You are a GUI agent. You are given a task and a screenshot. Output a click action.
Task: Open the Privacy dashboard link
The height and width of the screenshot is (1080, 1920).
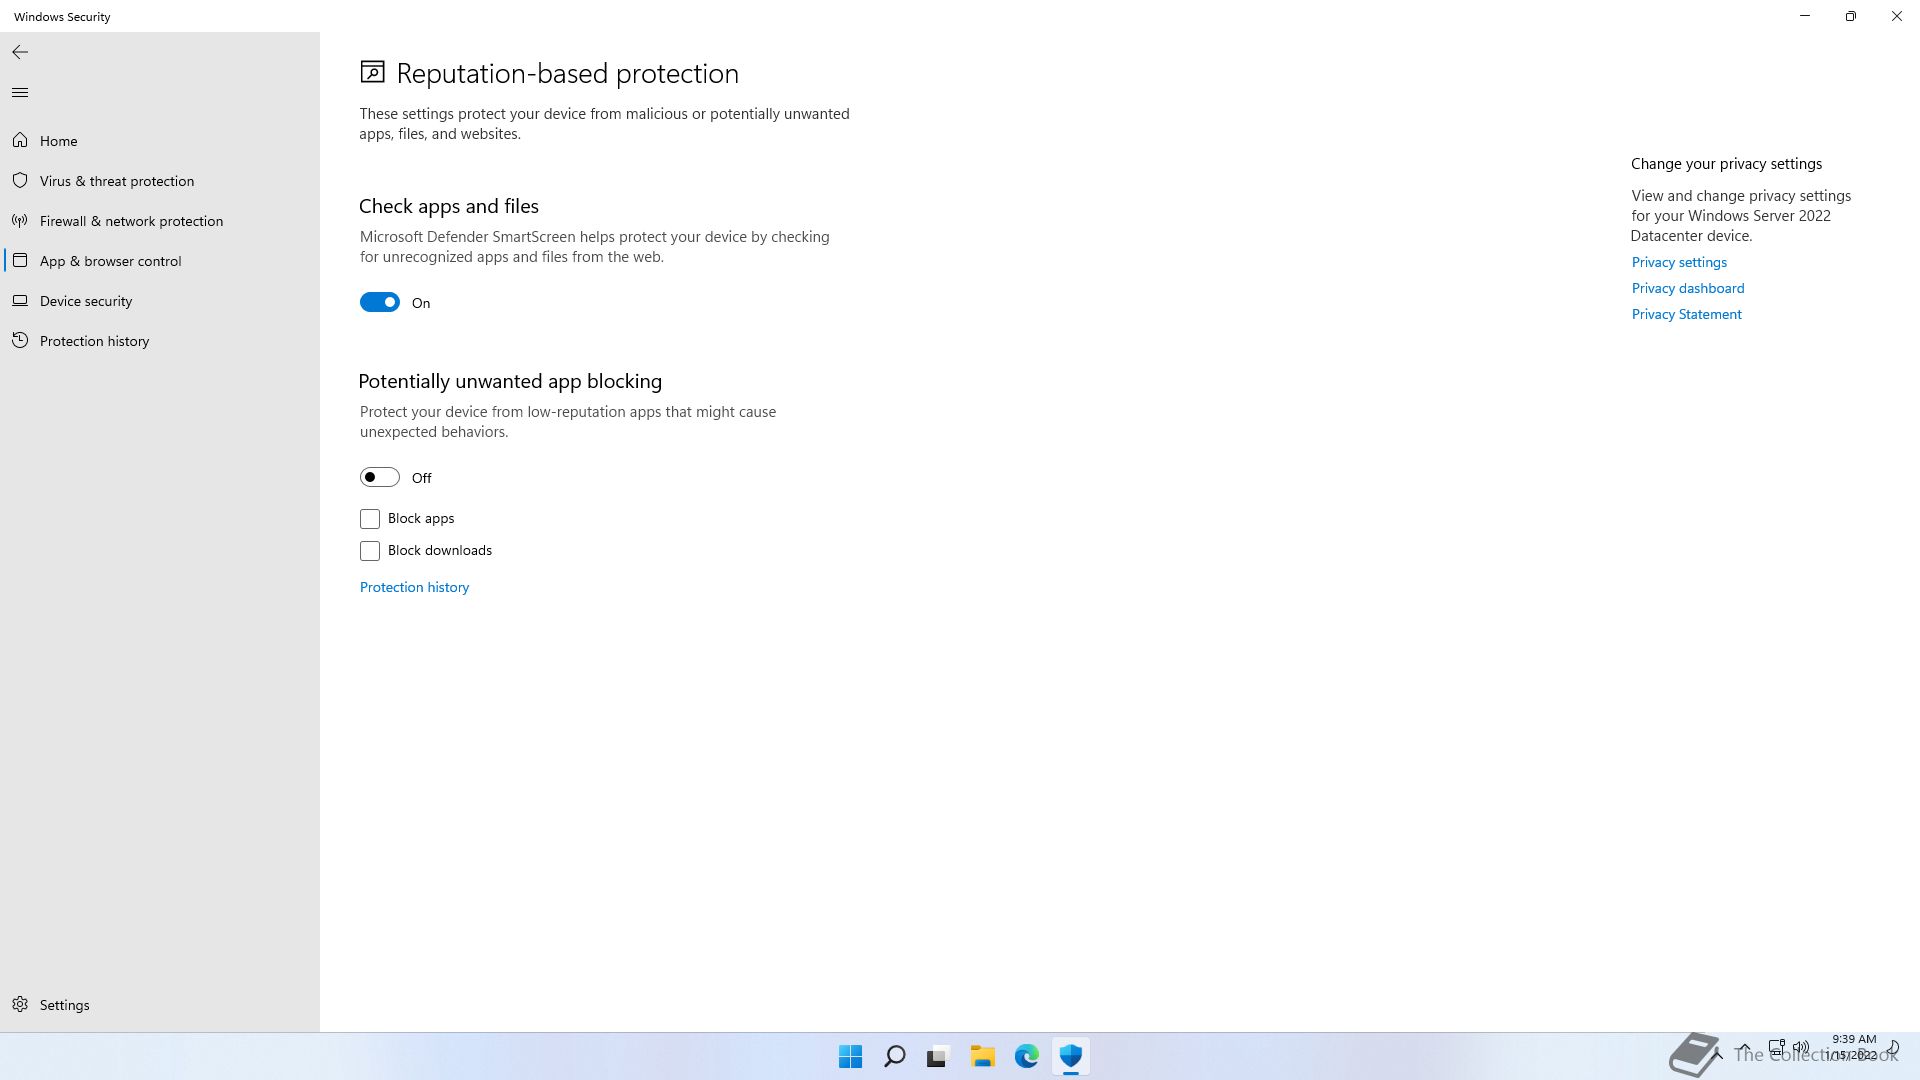[x=1687, y=288]
